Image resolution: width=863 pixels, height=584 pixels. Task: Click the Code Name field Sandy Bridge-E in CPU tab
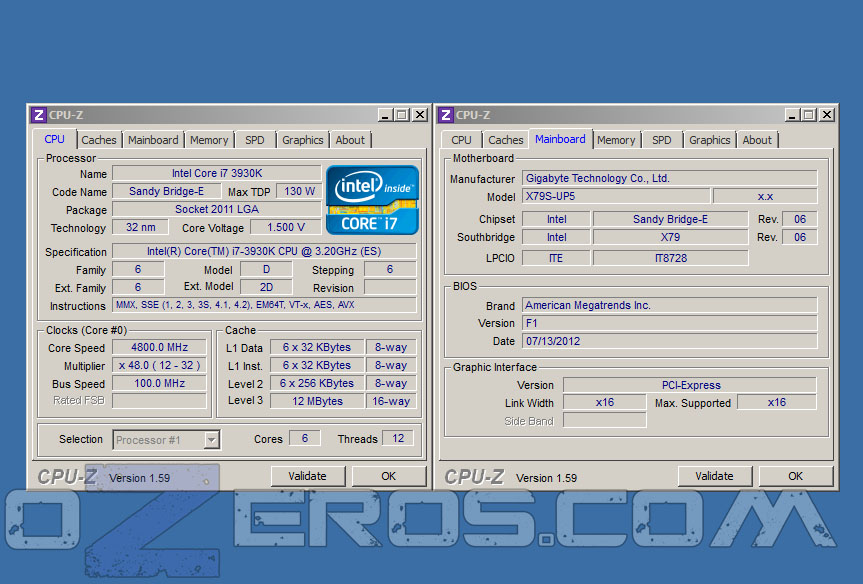[166, 191]
